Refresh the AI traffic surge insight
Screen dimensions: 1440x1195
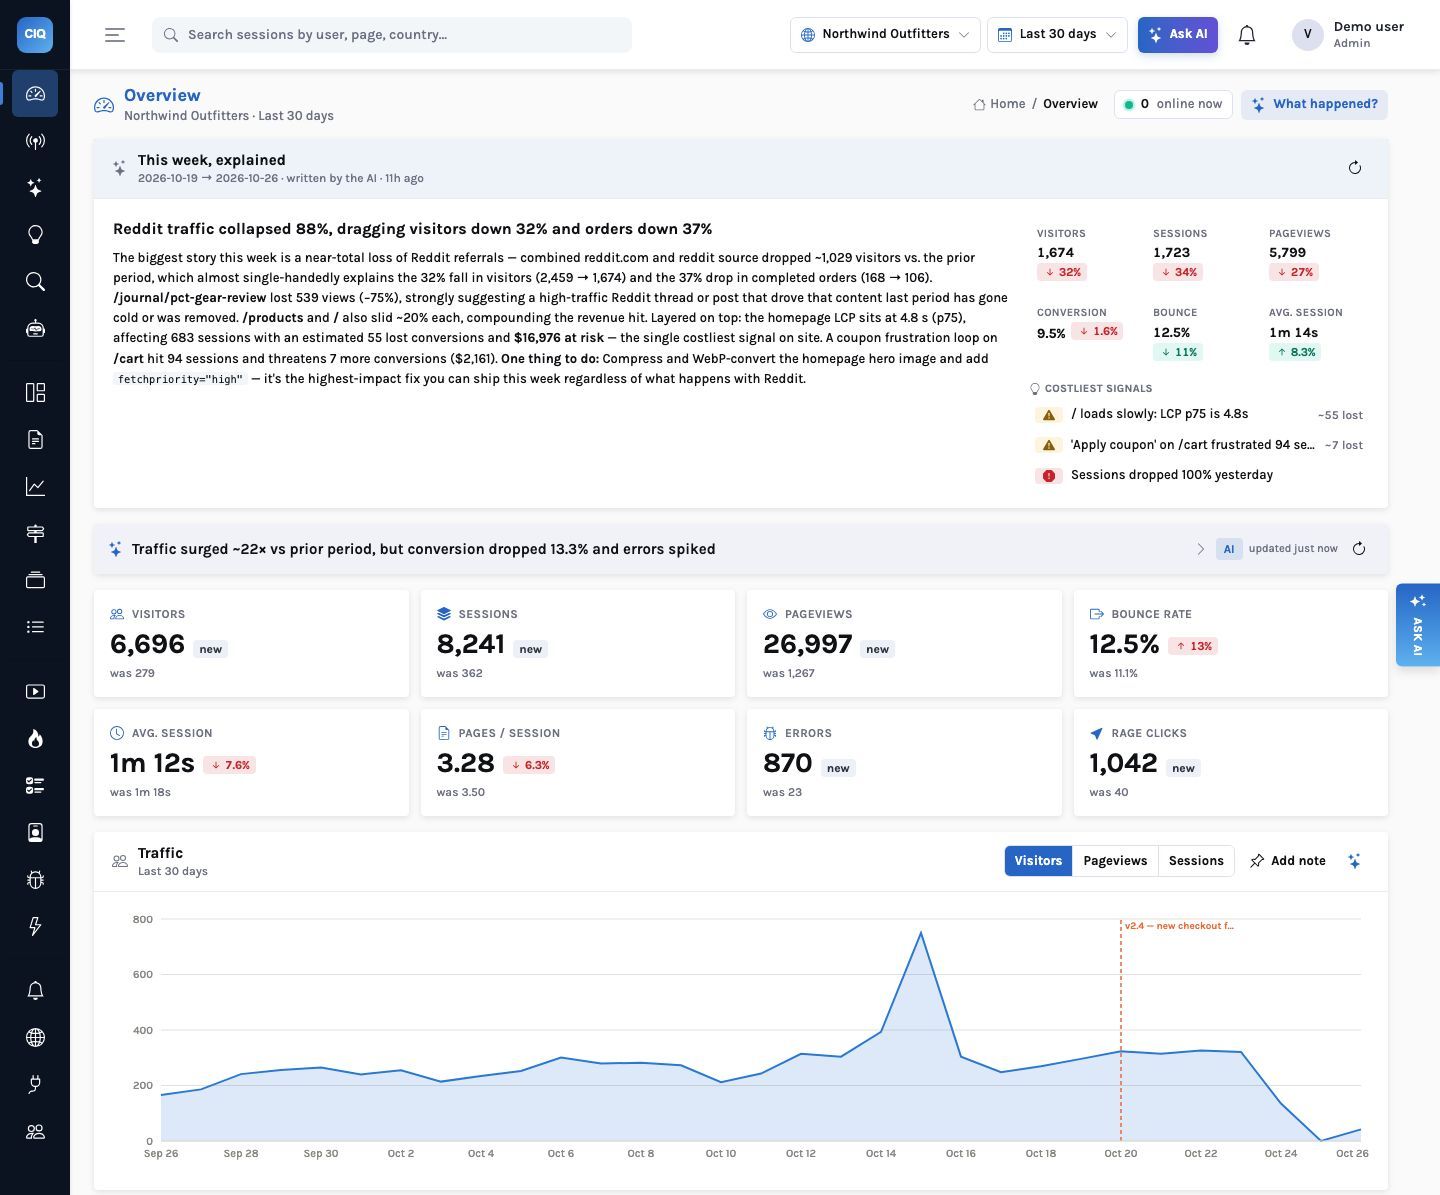point(1359,549)
